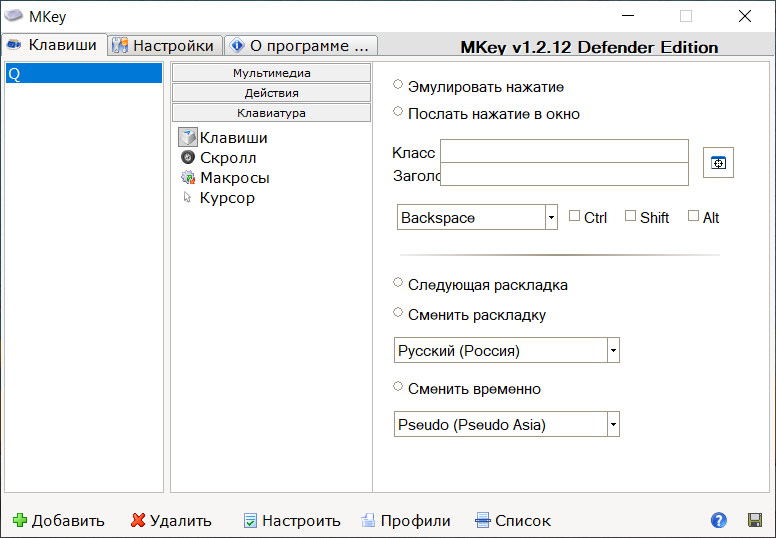Click the Добавить button

pos(58,520)
